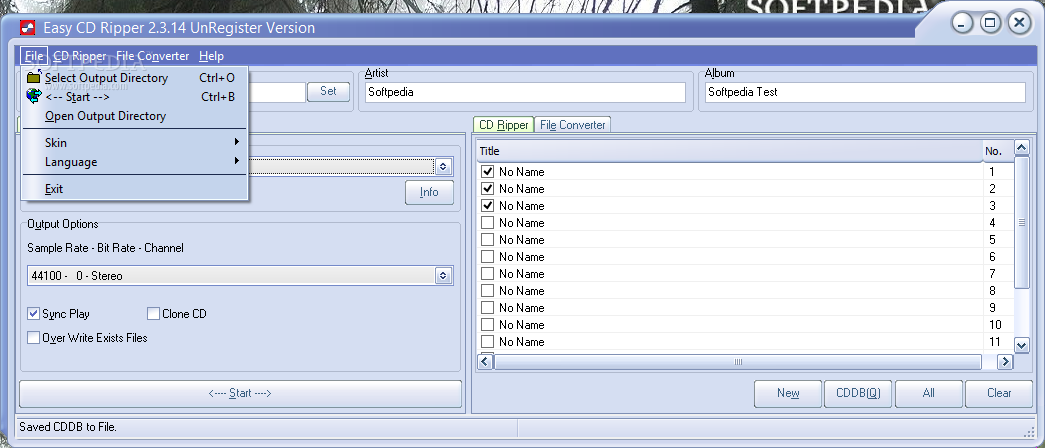Click the No. column header
The width and height of the screenshot is (1045, 448).
pos(997,151)
